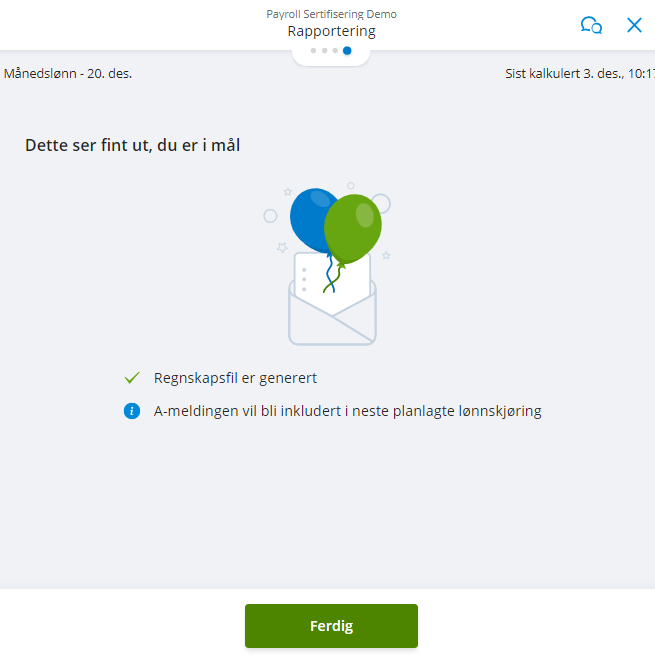The height and width of the screenshot is (656, 655).
Task: Go to third step dot
Action: pyautogui.click(x=335, y=51)
